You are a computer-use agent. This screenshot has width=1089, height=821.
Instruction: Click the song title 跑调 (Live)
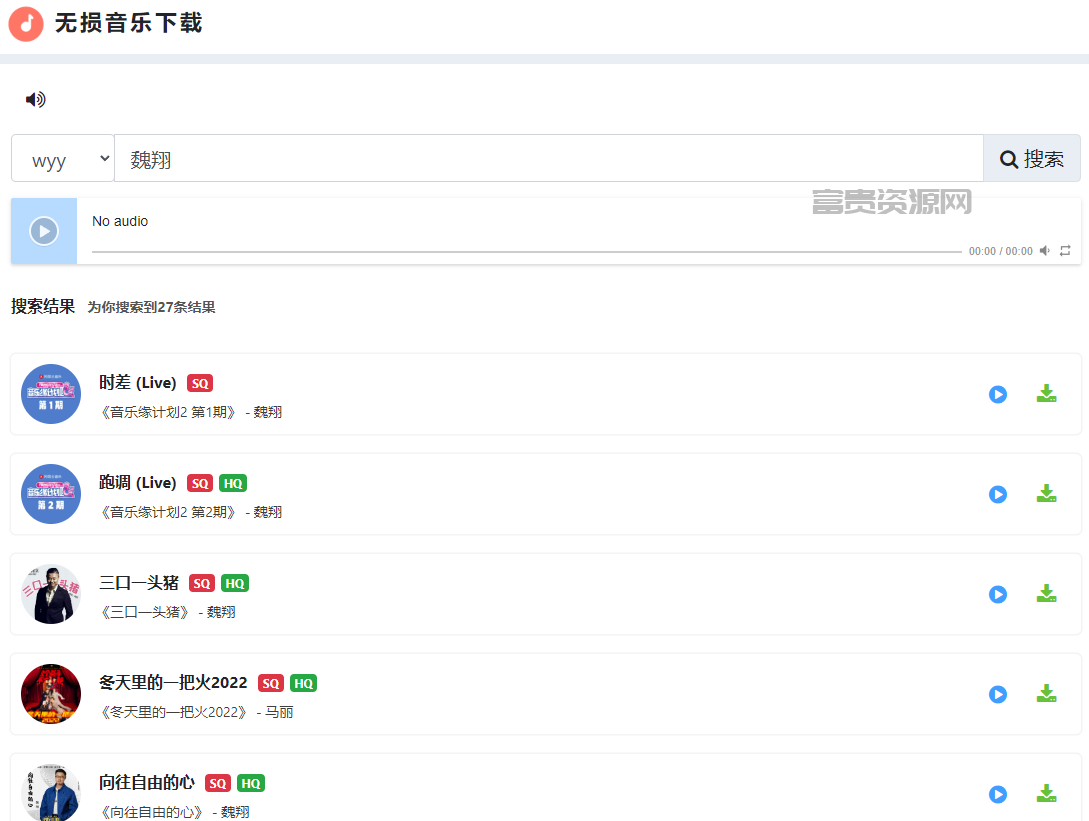(138, 483)
